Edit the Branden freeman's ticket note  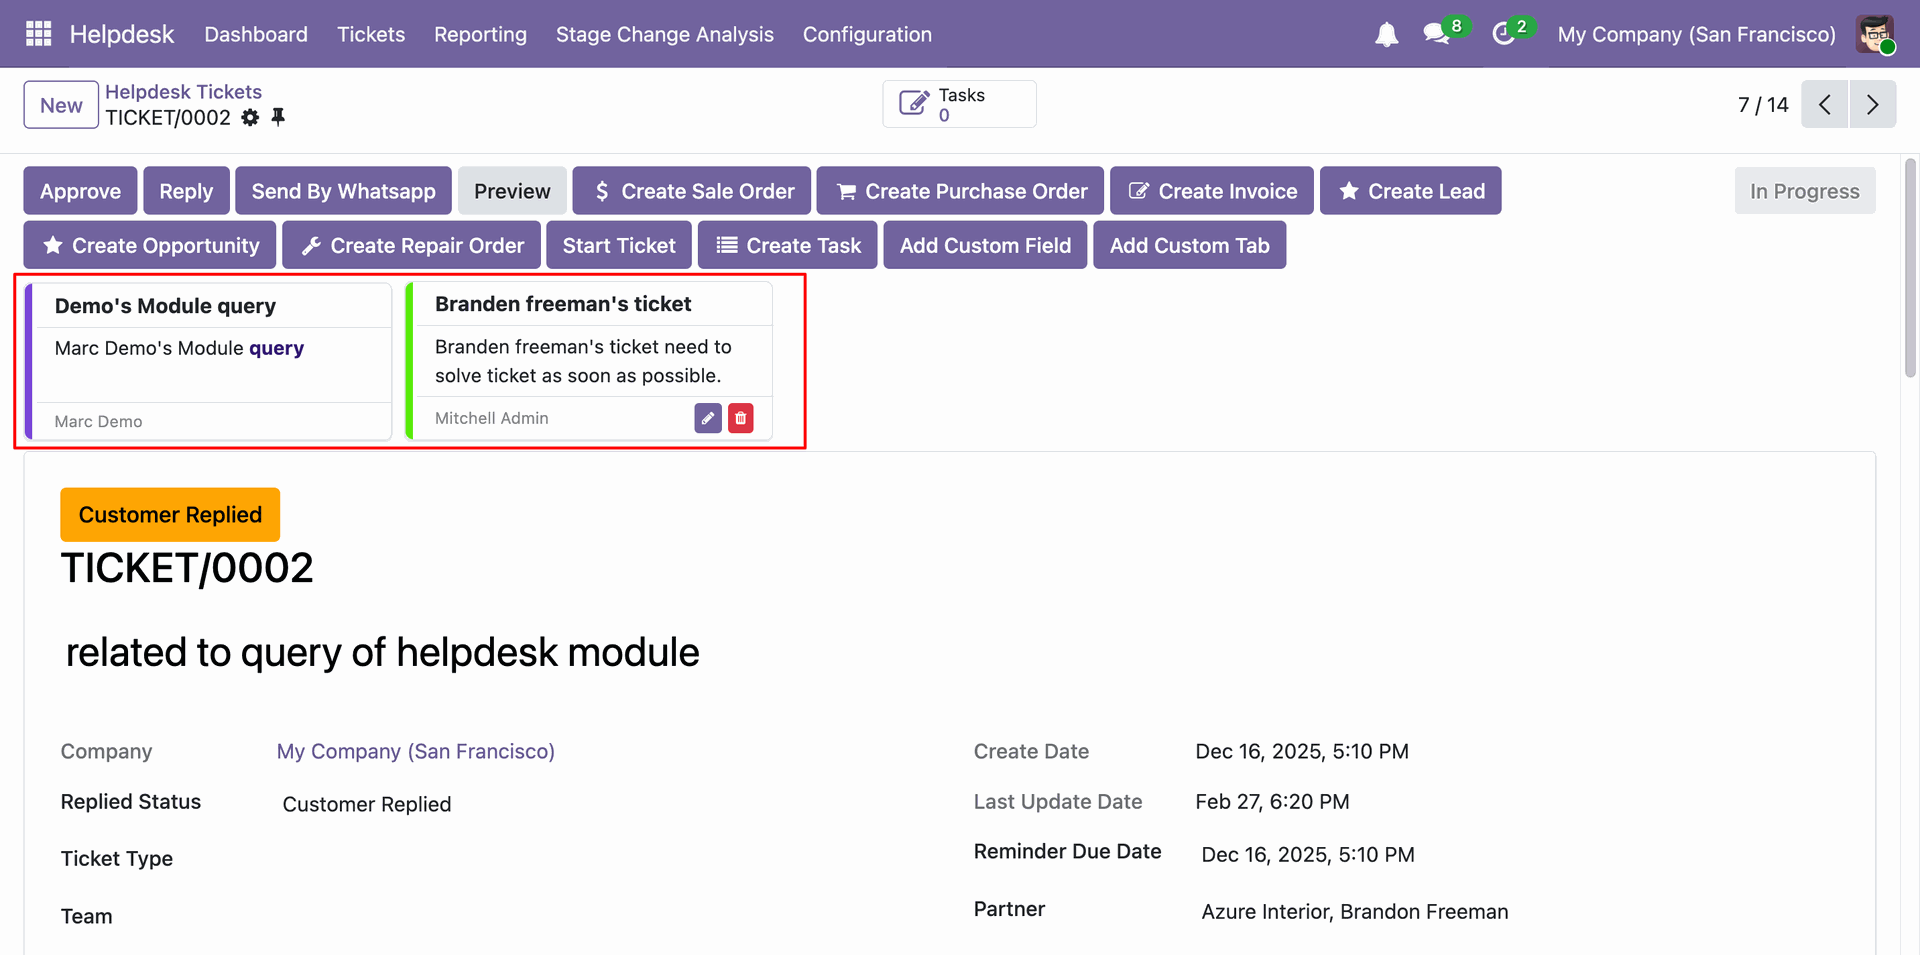708,418
